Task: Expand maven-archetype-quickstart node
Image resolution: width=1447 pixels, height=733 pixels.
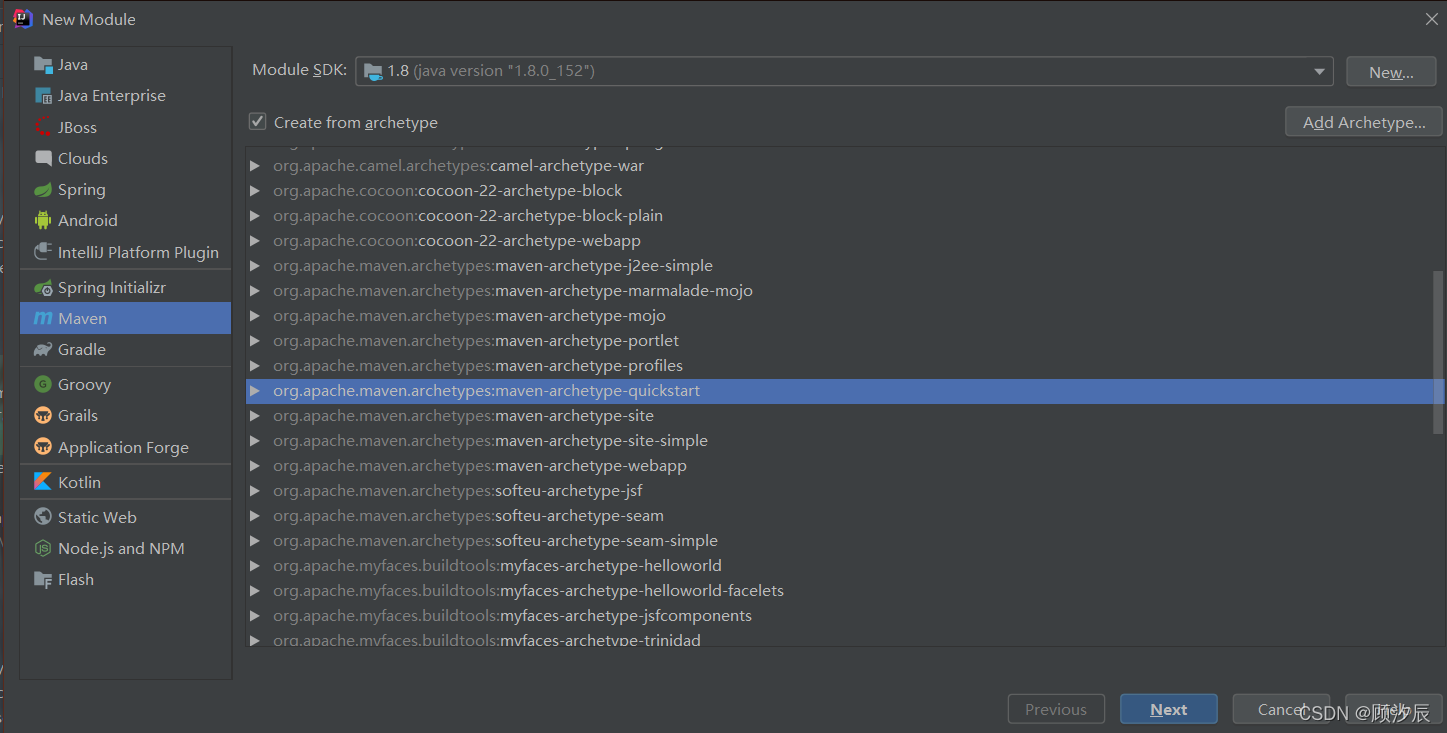Action: [x=255, y=391]
